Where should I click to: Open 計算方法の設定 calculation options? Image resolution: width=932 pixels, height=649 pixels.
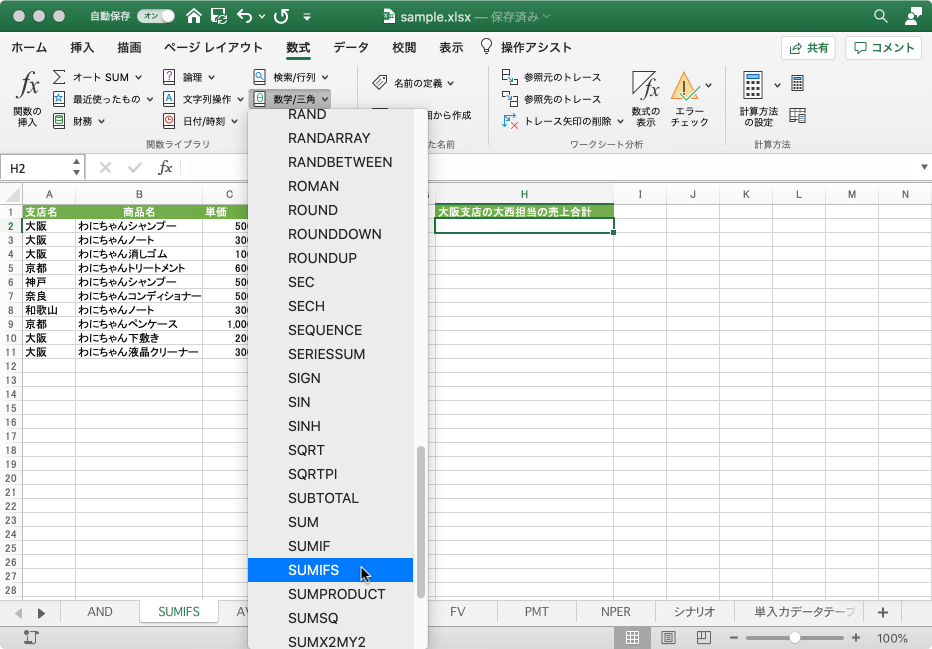758,99
